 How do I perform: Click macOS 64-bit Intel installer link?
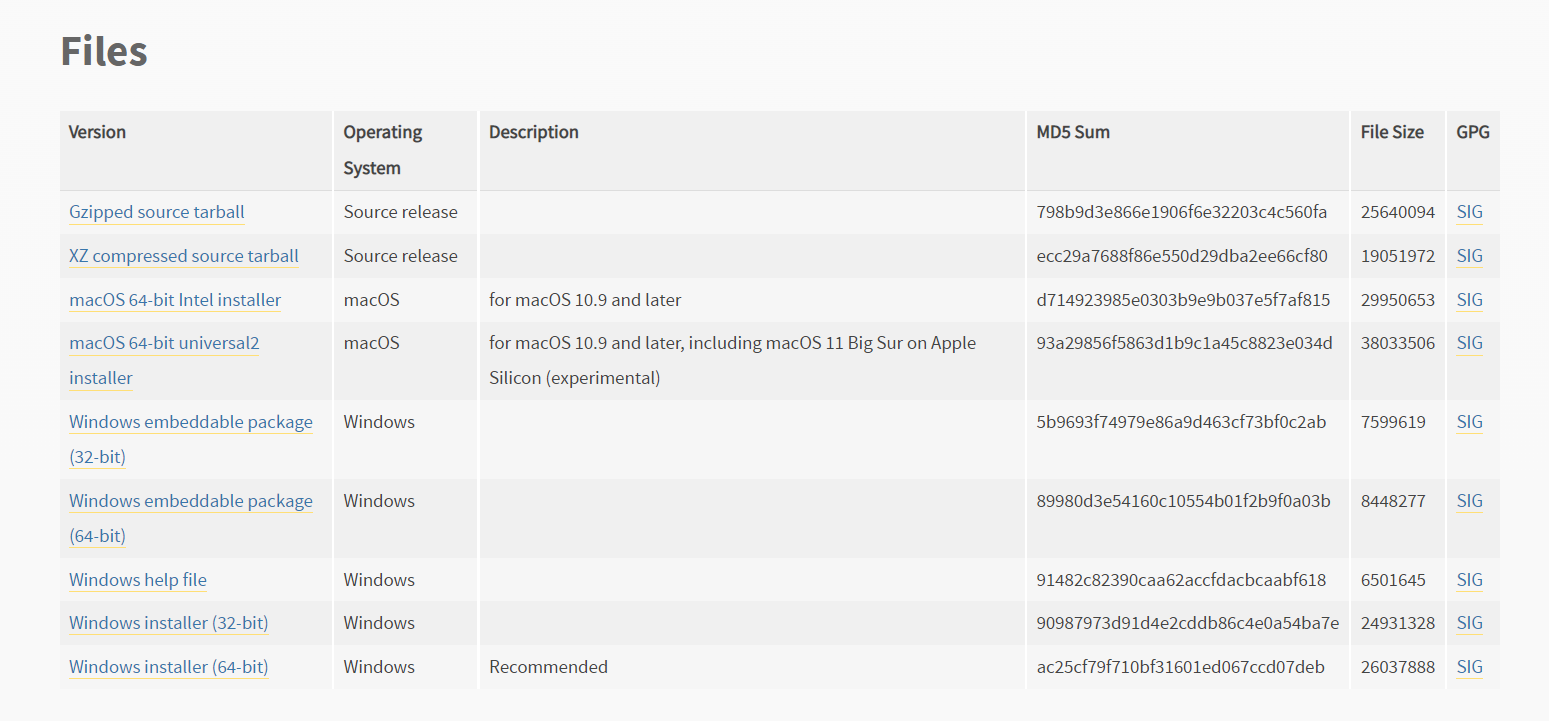point(175,300)
